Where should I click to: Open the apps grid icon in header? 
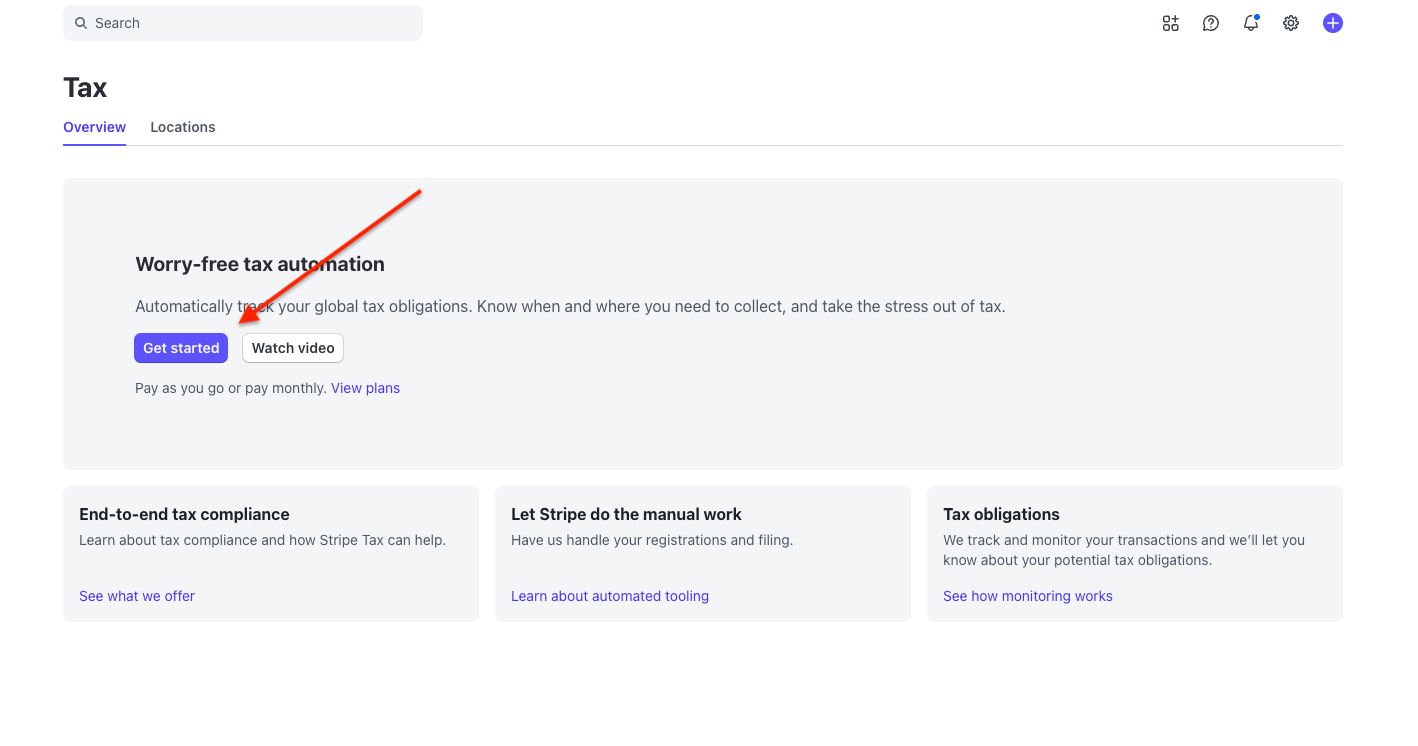(x=1170, y=23)
